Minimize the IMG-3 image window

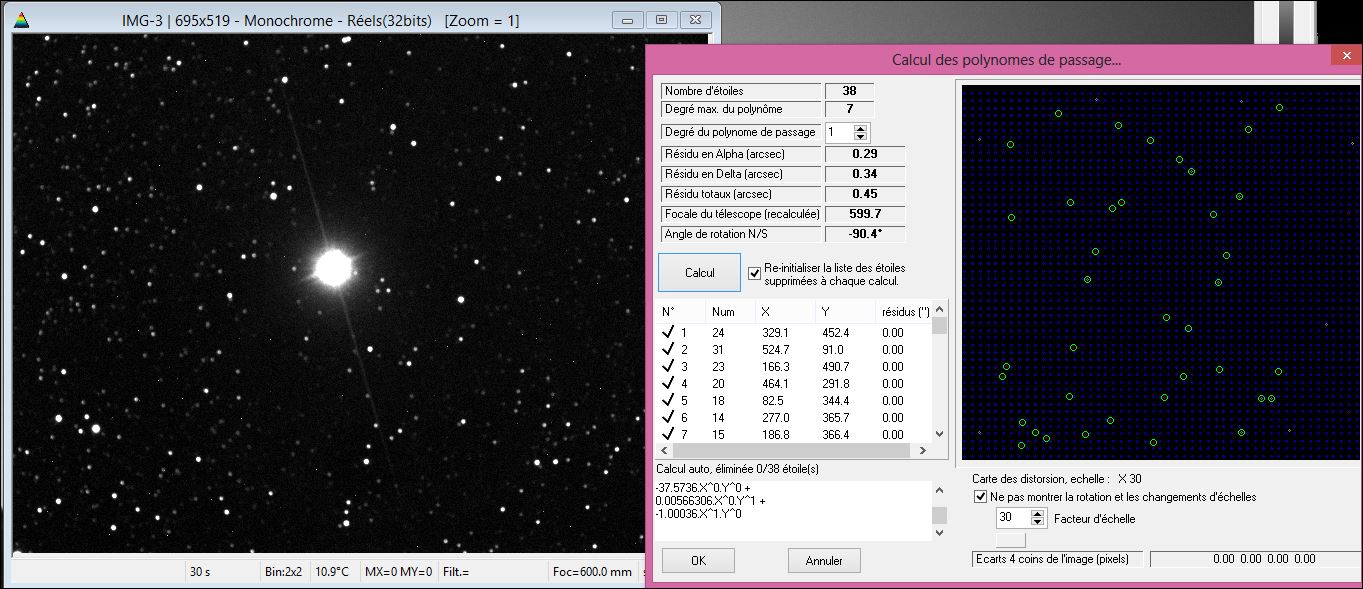tap(627, 20)
